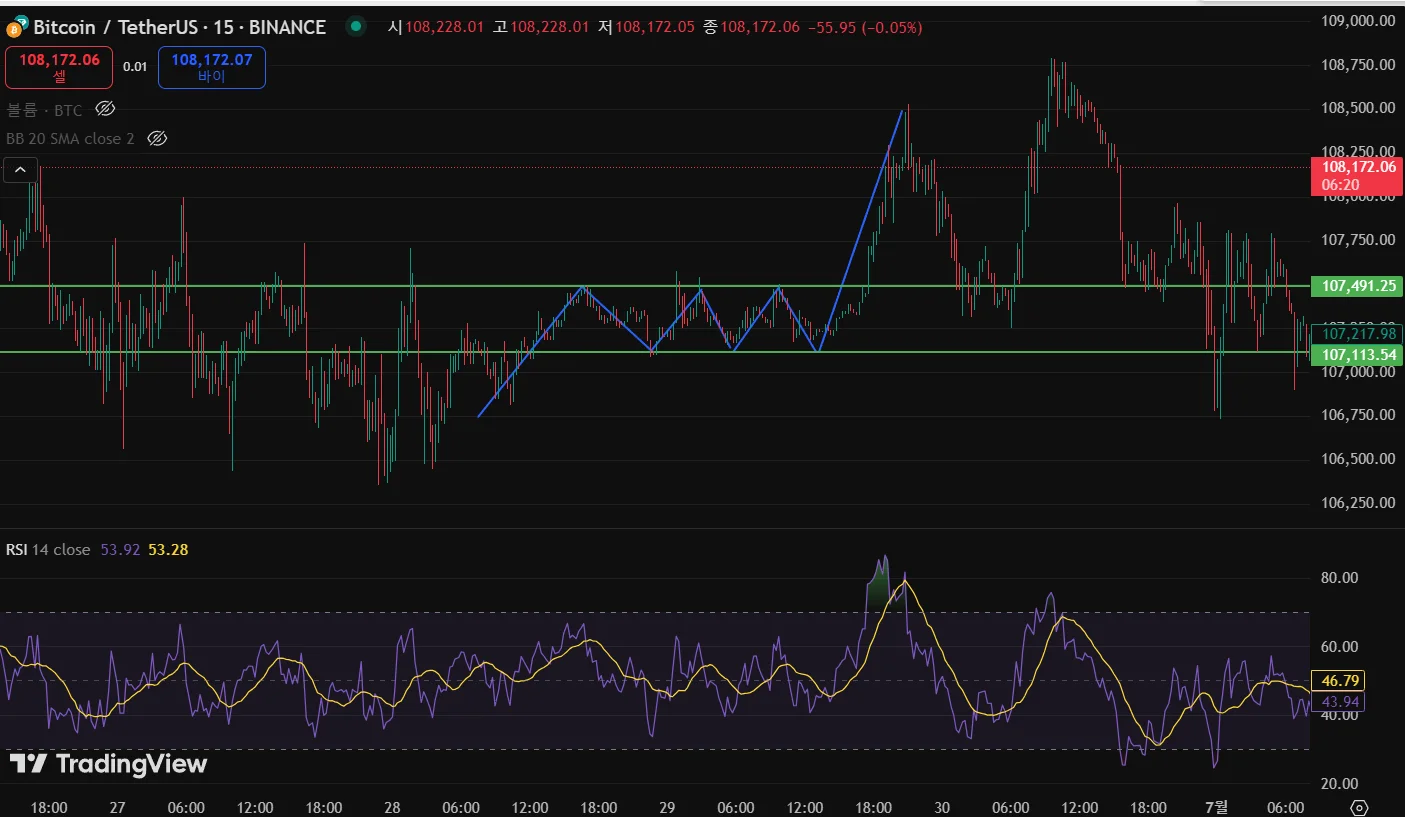Image resolution: width=1405 pixels, height=817 pixels.
Task: Click the change value −55.95 (−0.05%)
Action: coord(866,27)
